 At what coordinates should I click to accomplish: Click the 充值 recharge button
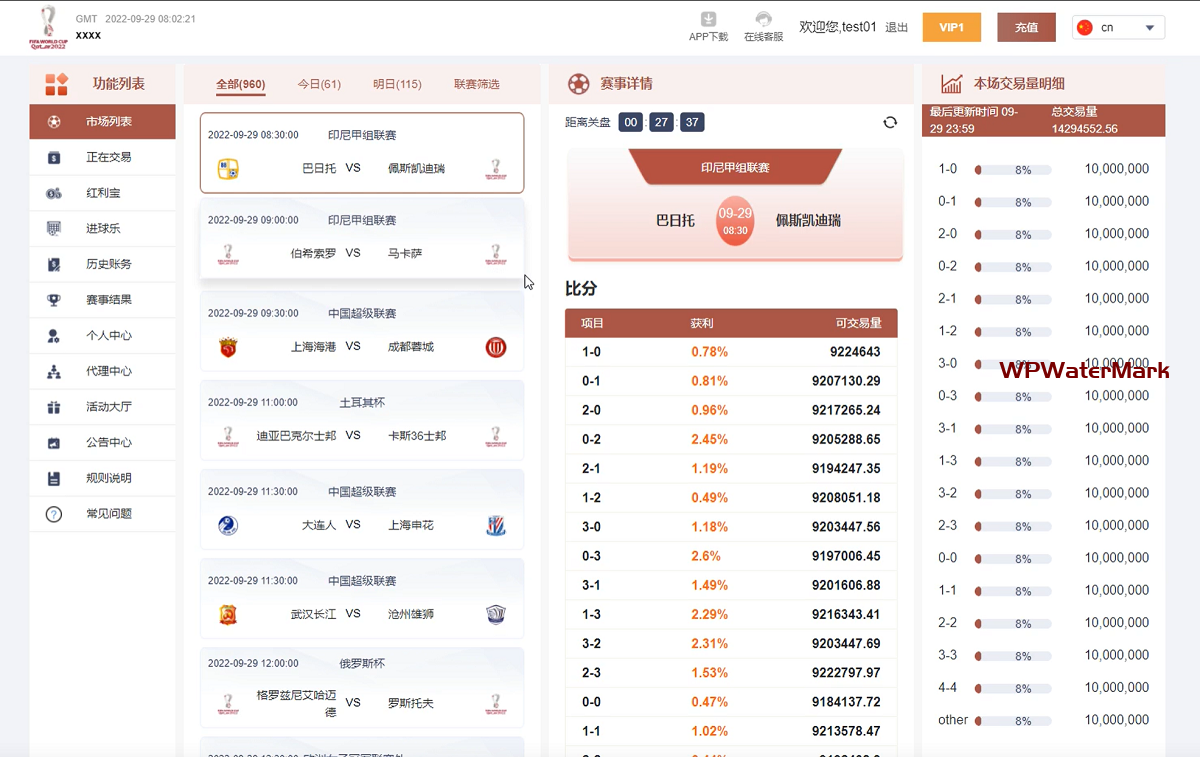1026,28
